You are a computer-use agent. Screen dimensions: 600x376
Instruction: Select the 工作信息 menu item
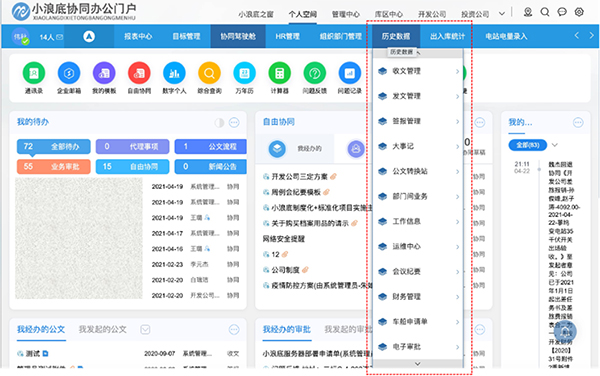tap(418, 221)
